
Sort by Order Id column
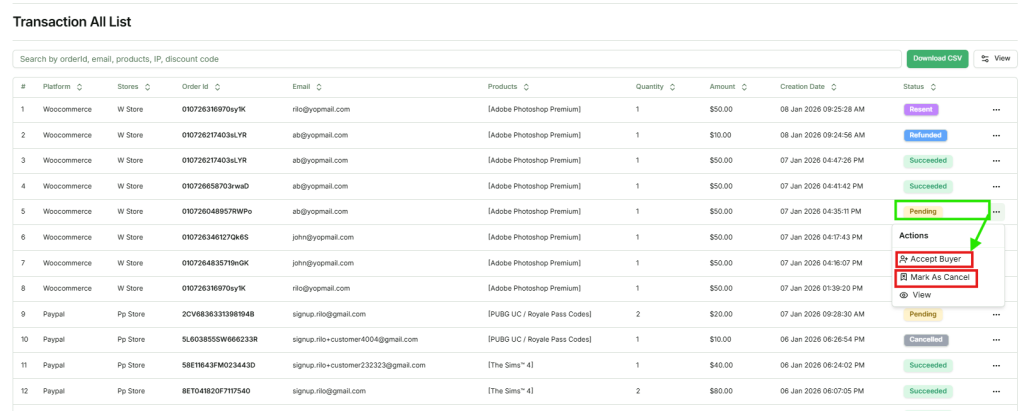218,87
